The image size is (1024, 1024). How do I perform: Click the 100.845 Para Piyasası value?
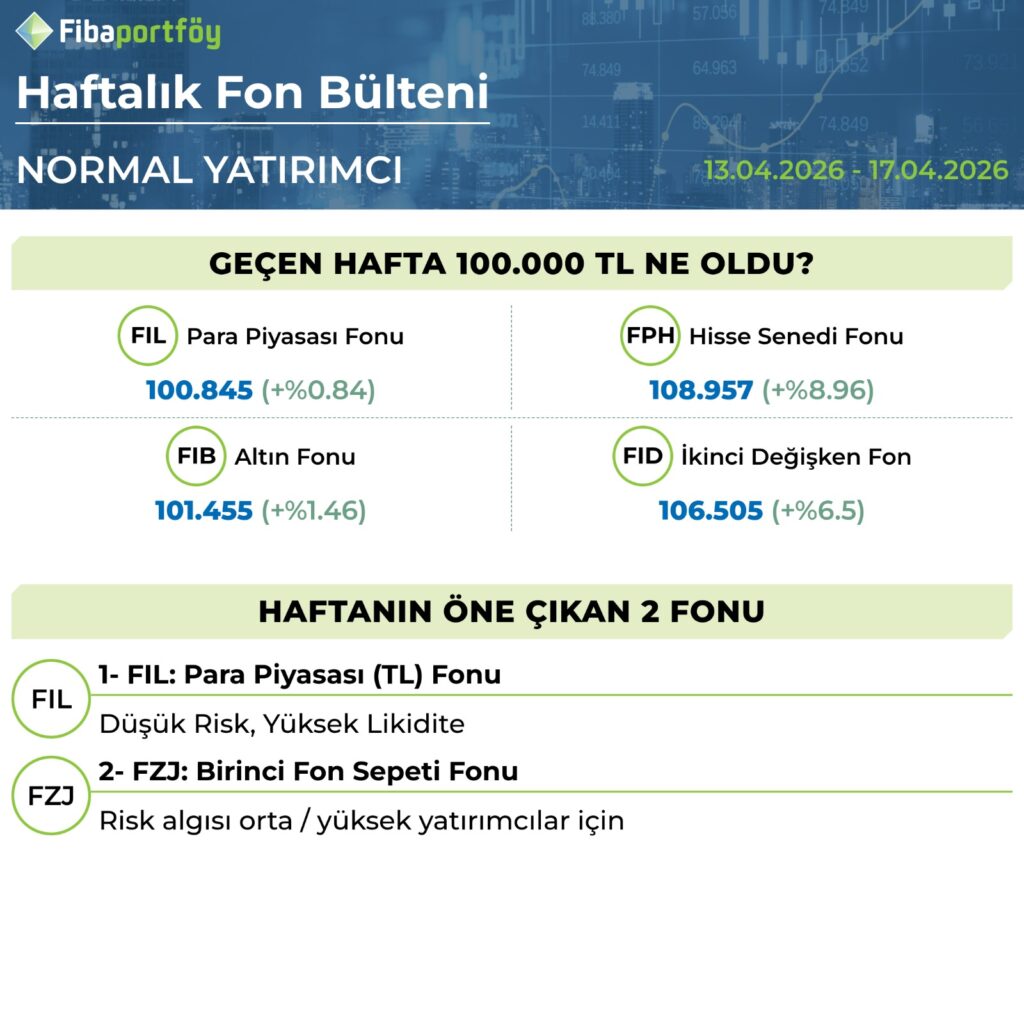199,390
